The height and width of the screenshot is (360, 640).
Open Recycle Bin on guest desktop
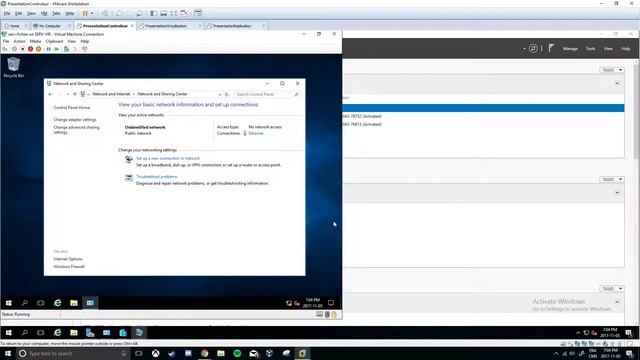[13, 67]
